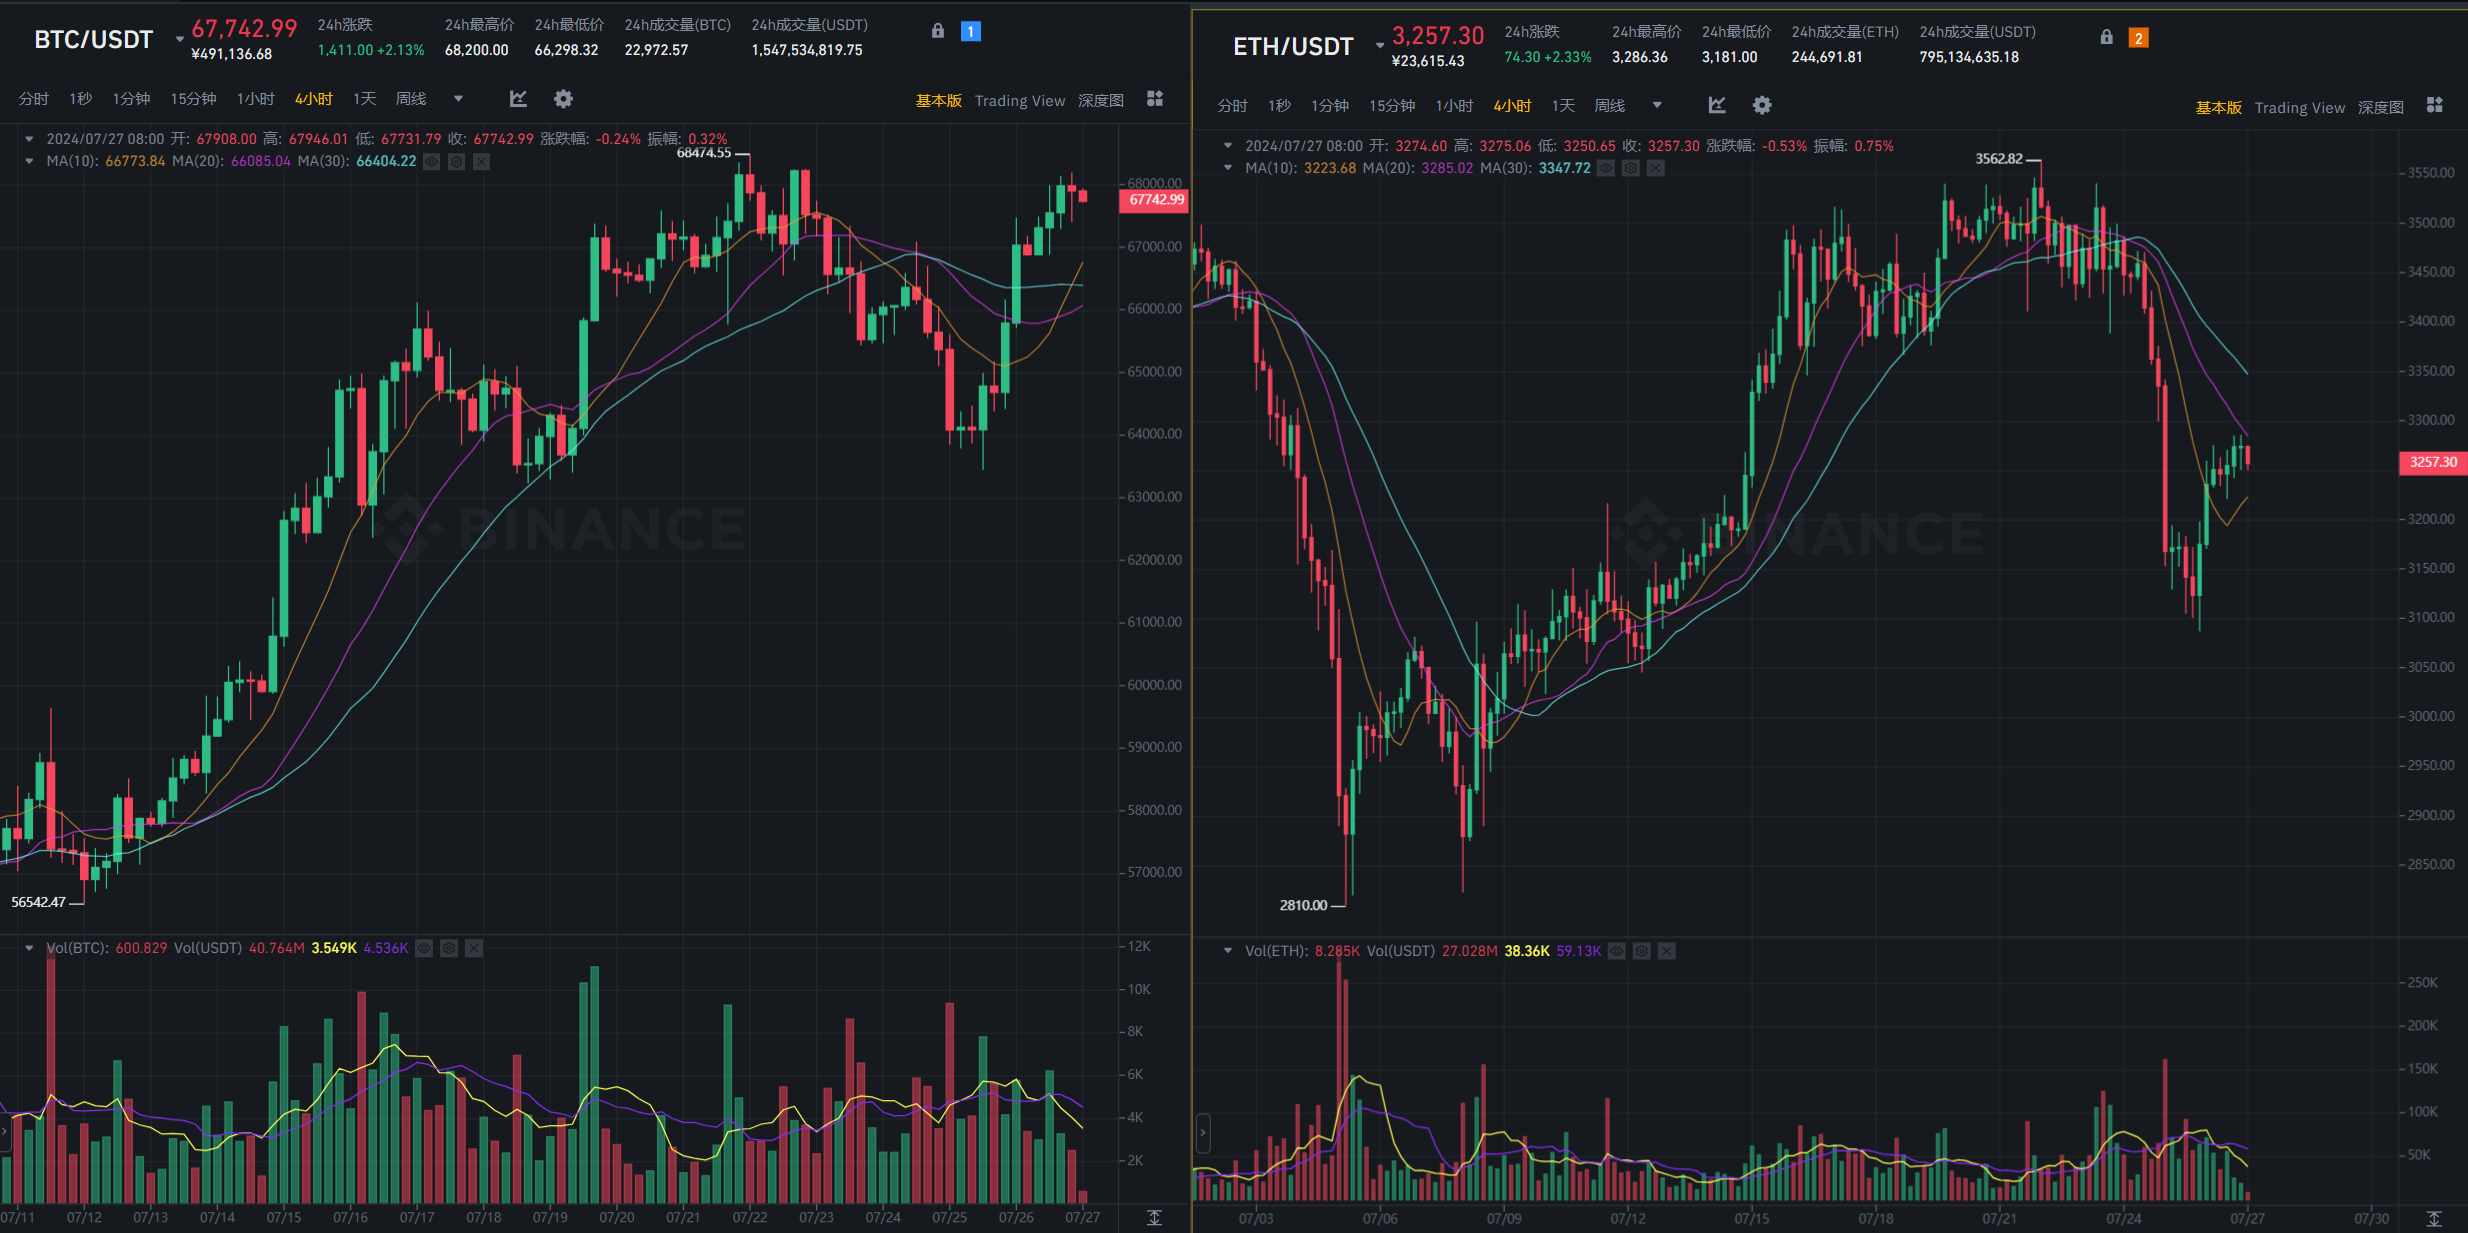Image resolution: width=2468 pixels, height=1233 pixels.
Task: Remove the Vol(ETH) volume indicator
Action: click(x=1666, y=951)
